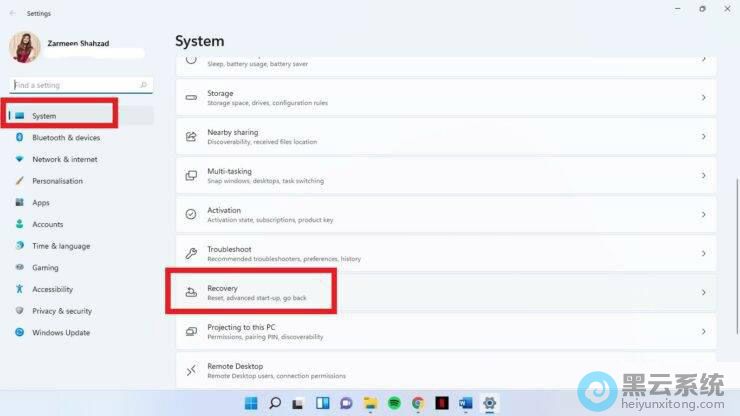Expand the Recovery row chevron
The width and height of the screenshot is (740, 416).
tap(703, 293)
